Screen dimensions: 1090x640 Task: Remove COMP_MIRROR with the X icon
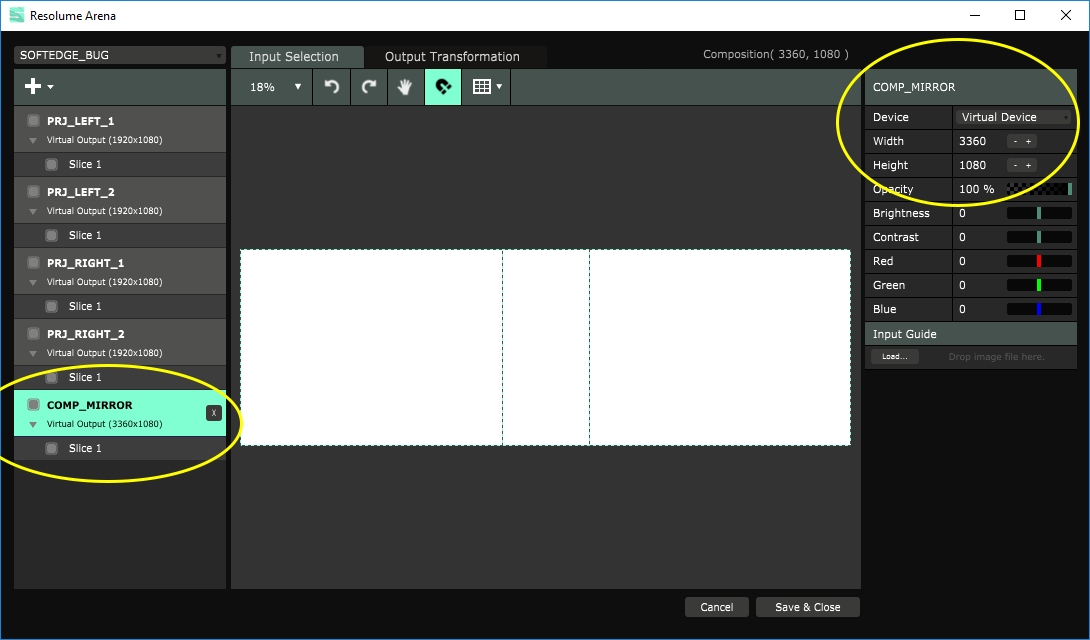point(213,413)
